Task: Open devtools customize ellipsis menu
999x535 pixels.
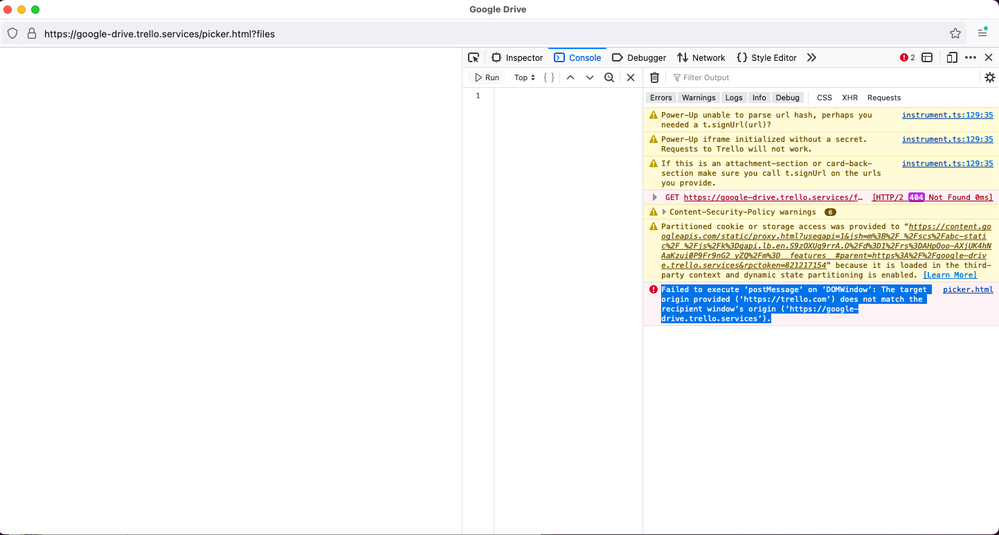Action: pyautogui.click(x=970, y=57)
